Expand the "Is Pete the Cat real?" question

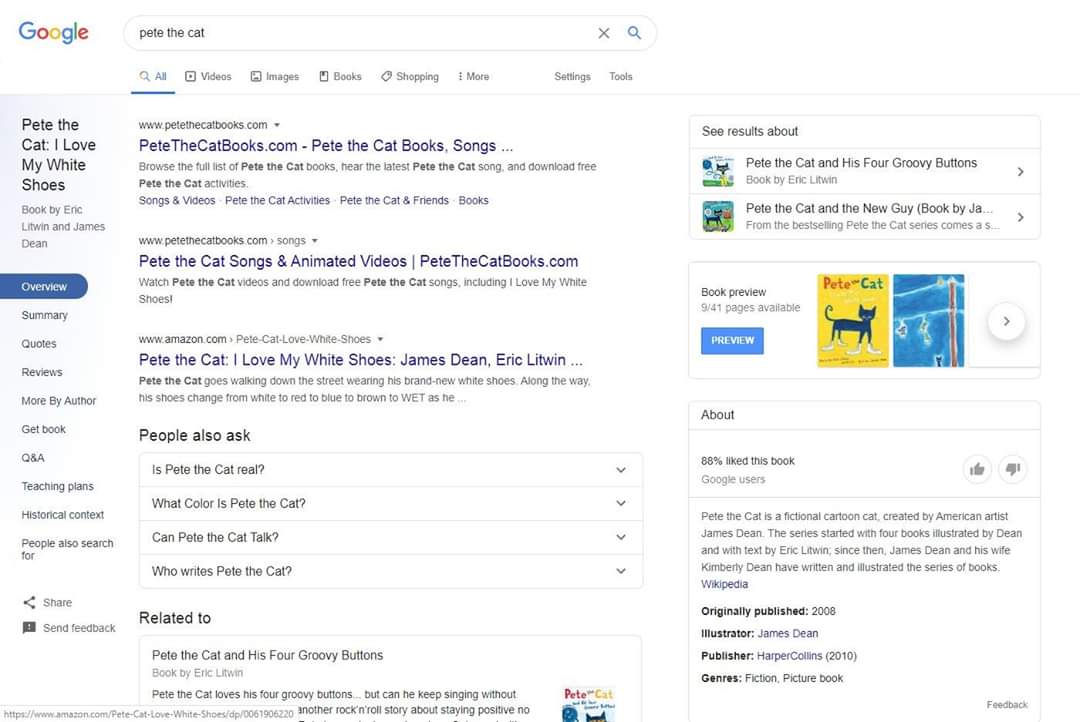pos(620,470)
